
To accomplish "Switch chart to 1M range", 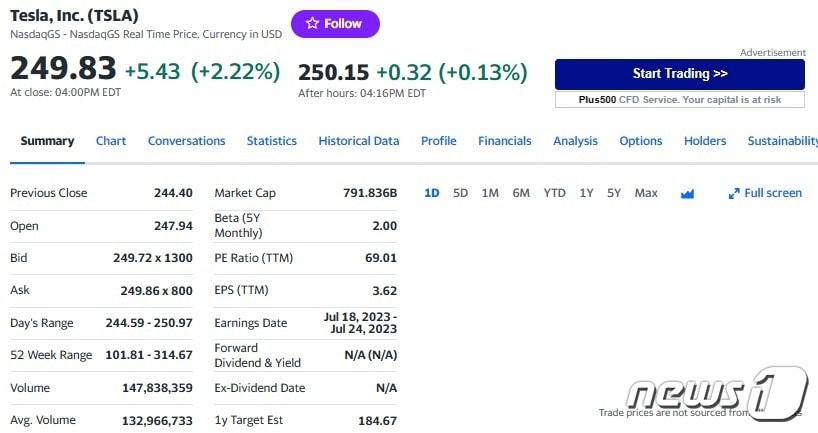I will [x=490, y=193].
